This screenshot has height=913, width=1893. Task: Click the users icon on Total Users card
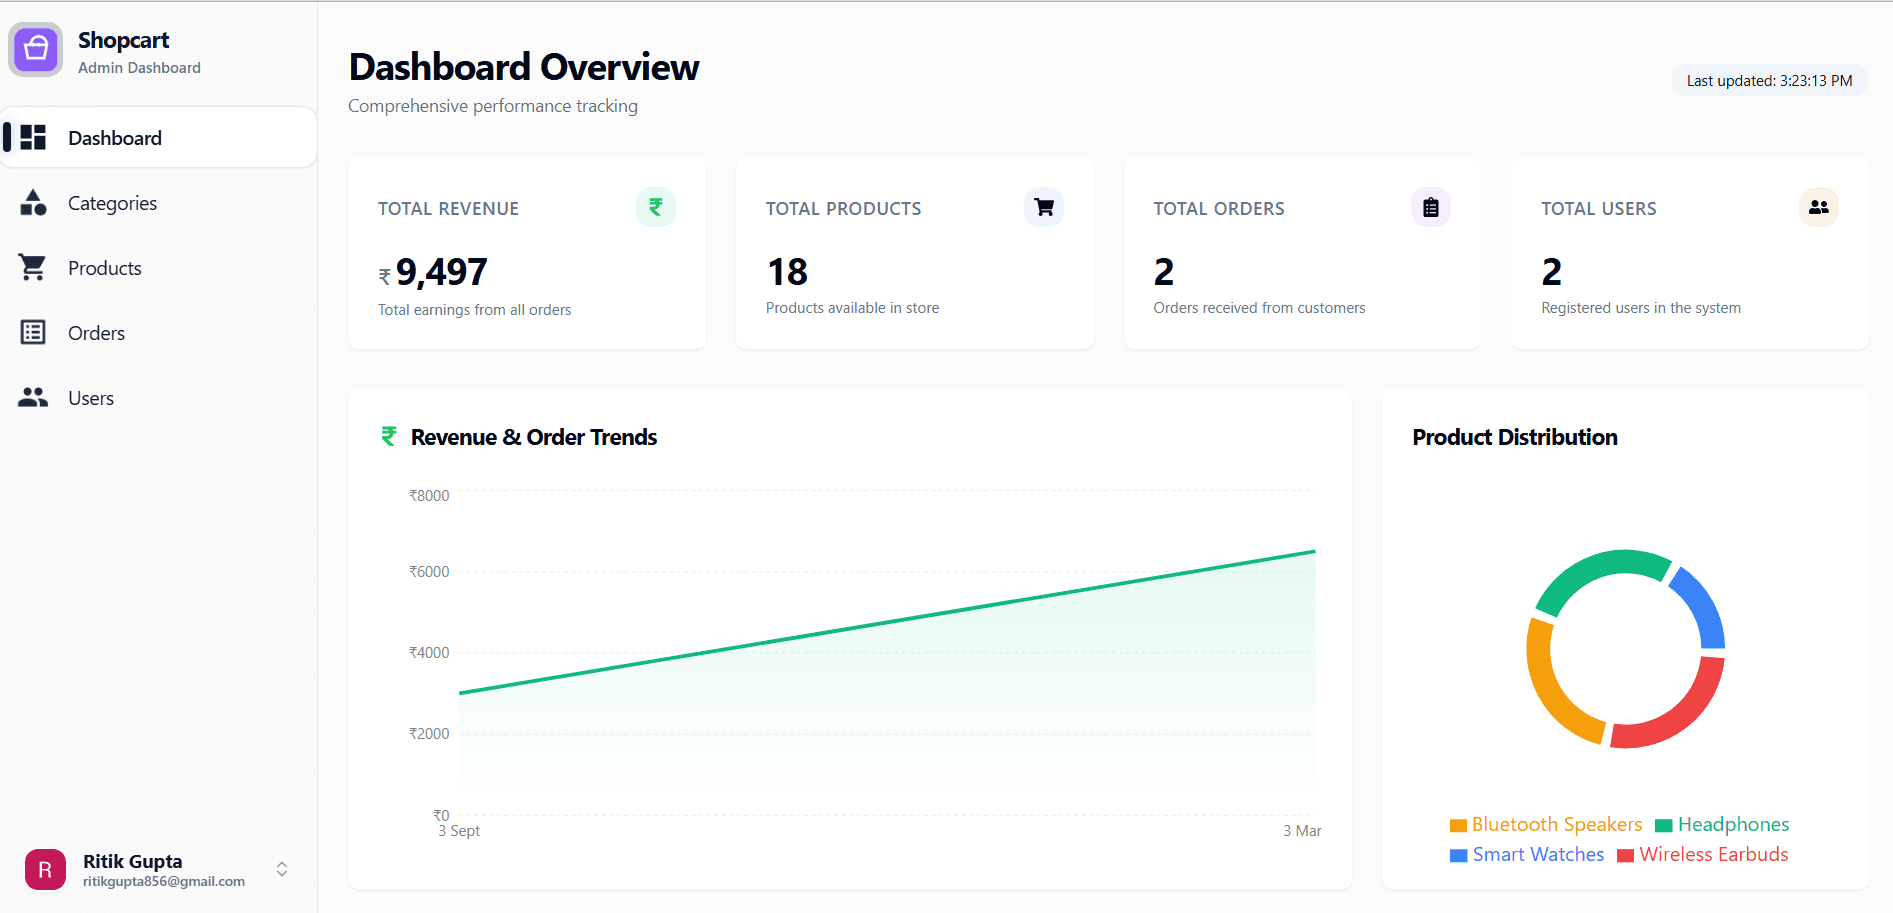(1818, 207)
